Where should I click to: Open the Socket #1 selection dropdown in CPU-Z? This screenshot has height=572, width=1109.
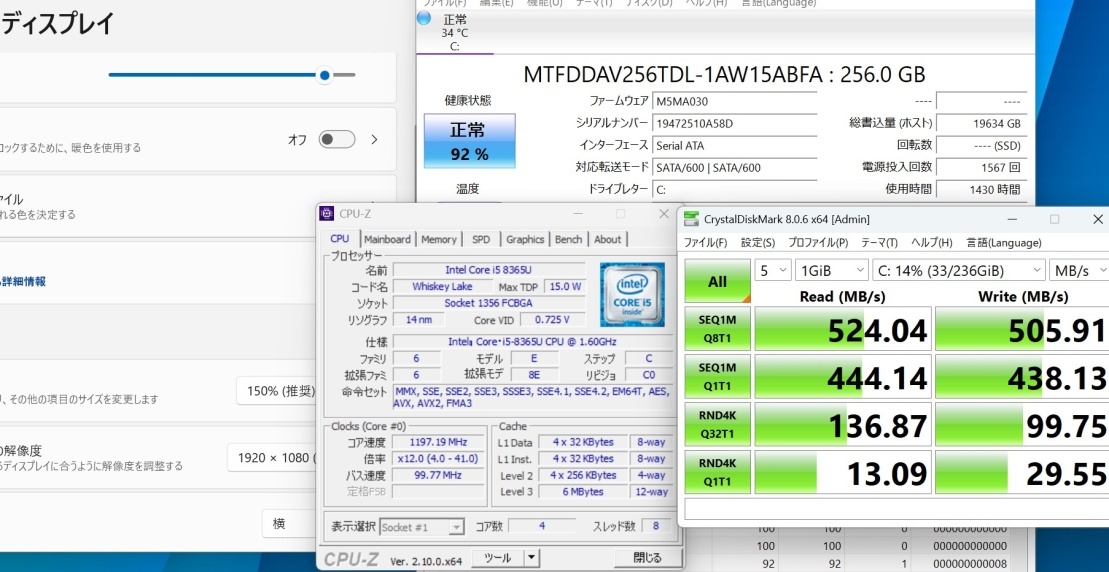(x=422, y=527)
